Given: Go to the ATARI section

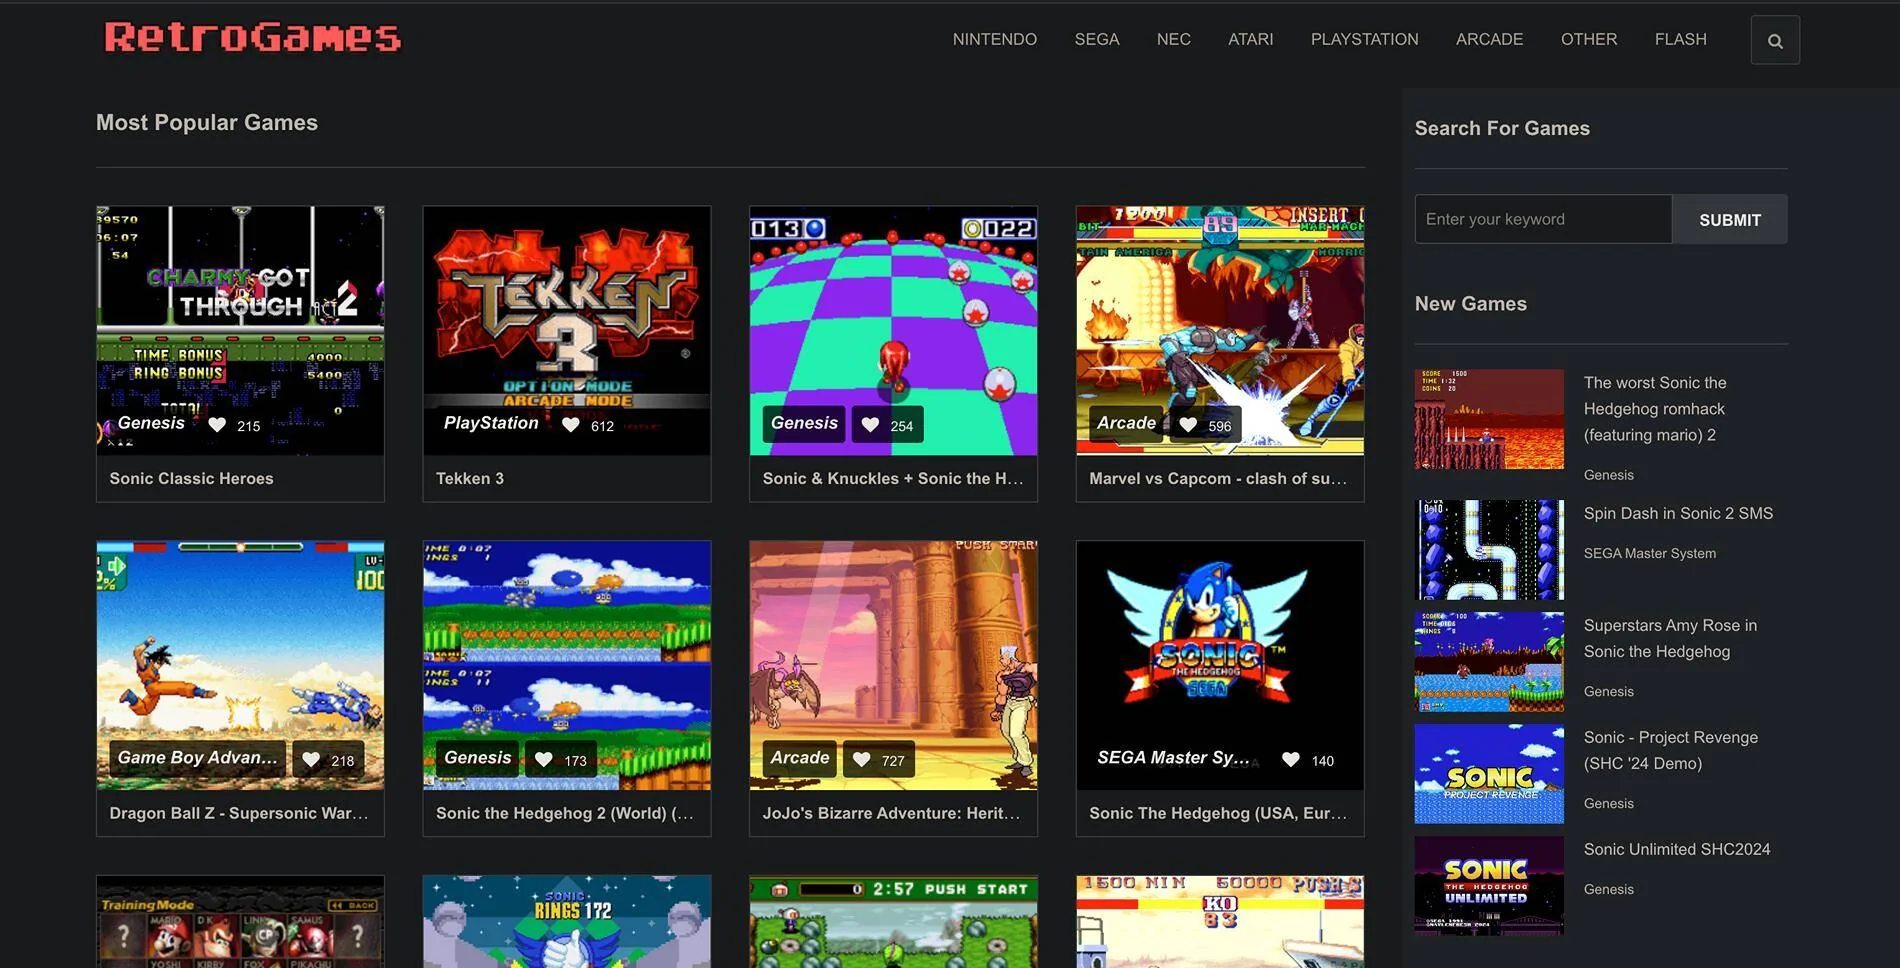Looking at the screenshot, I should pyautogui.click(x=1251, y=39).
